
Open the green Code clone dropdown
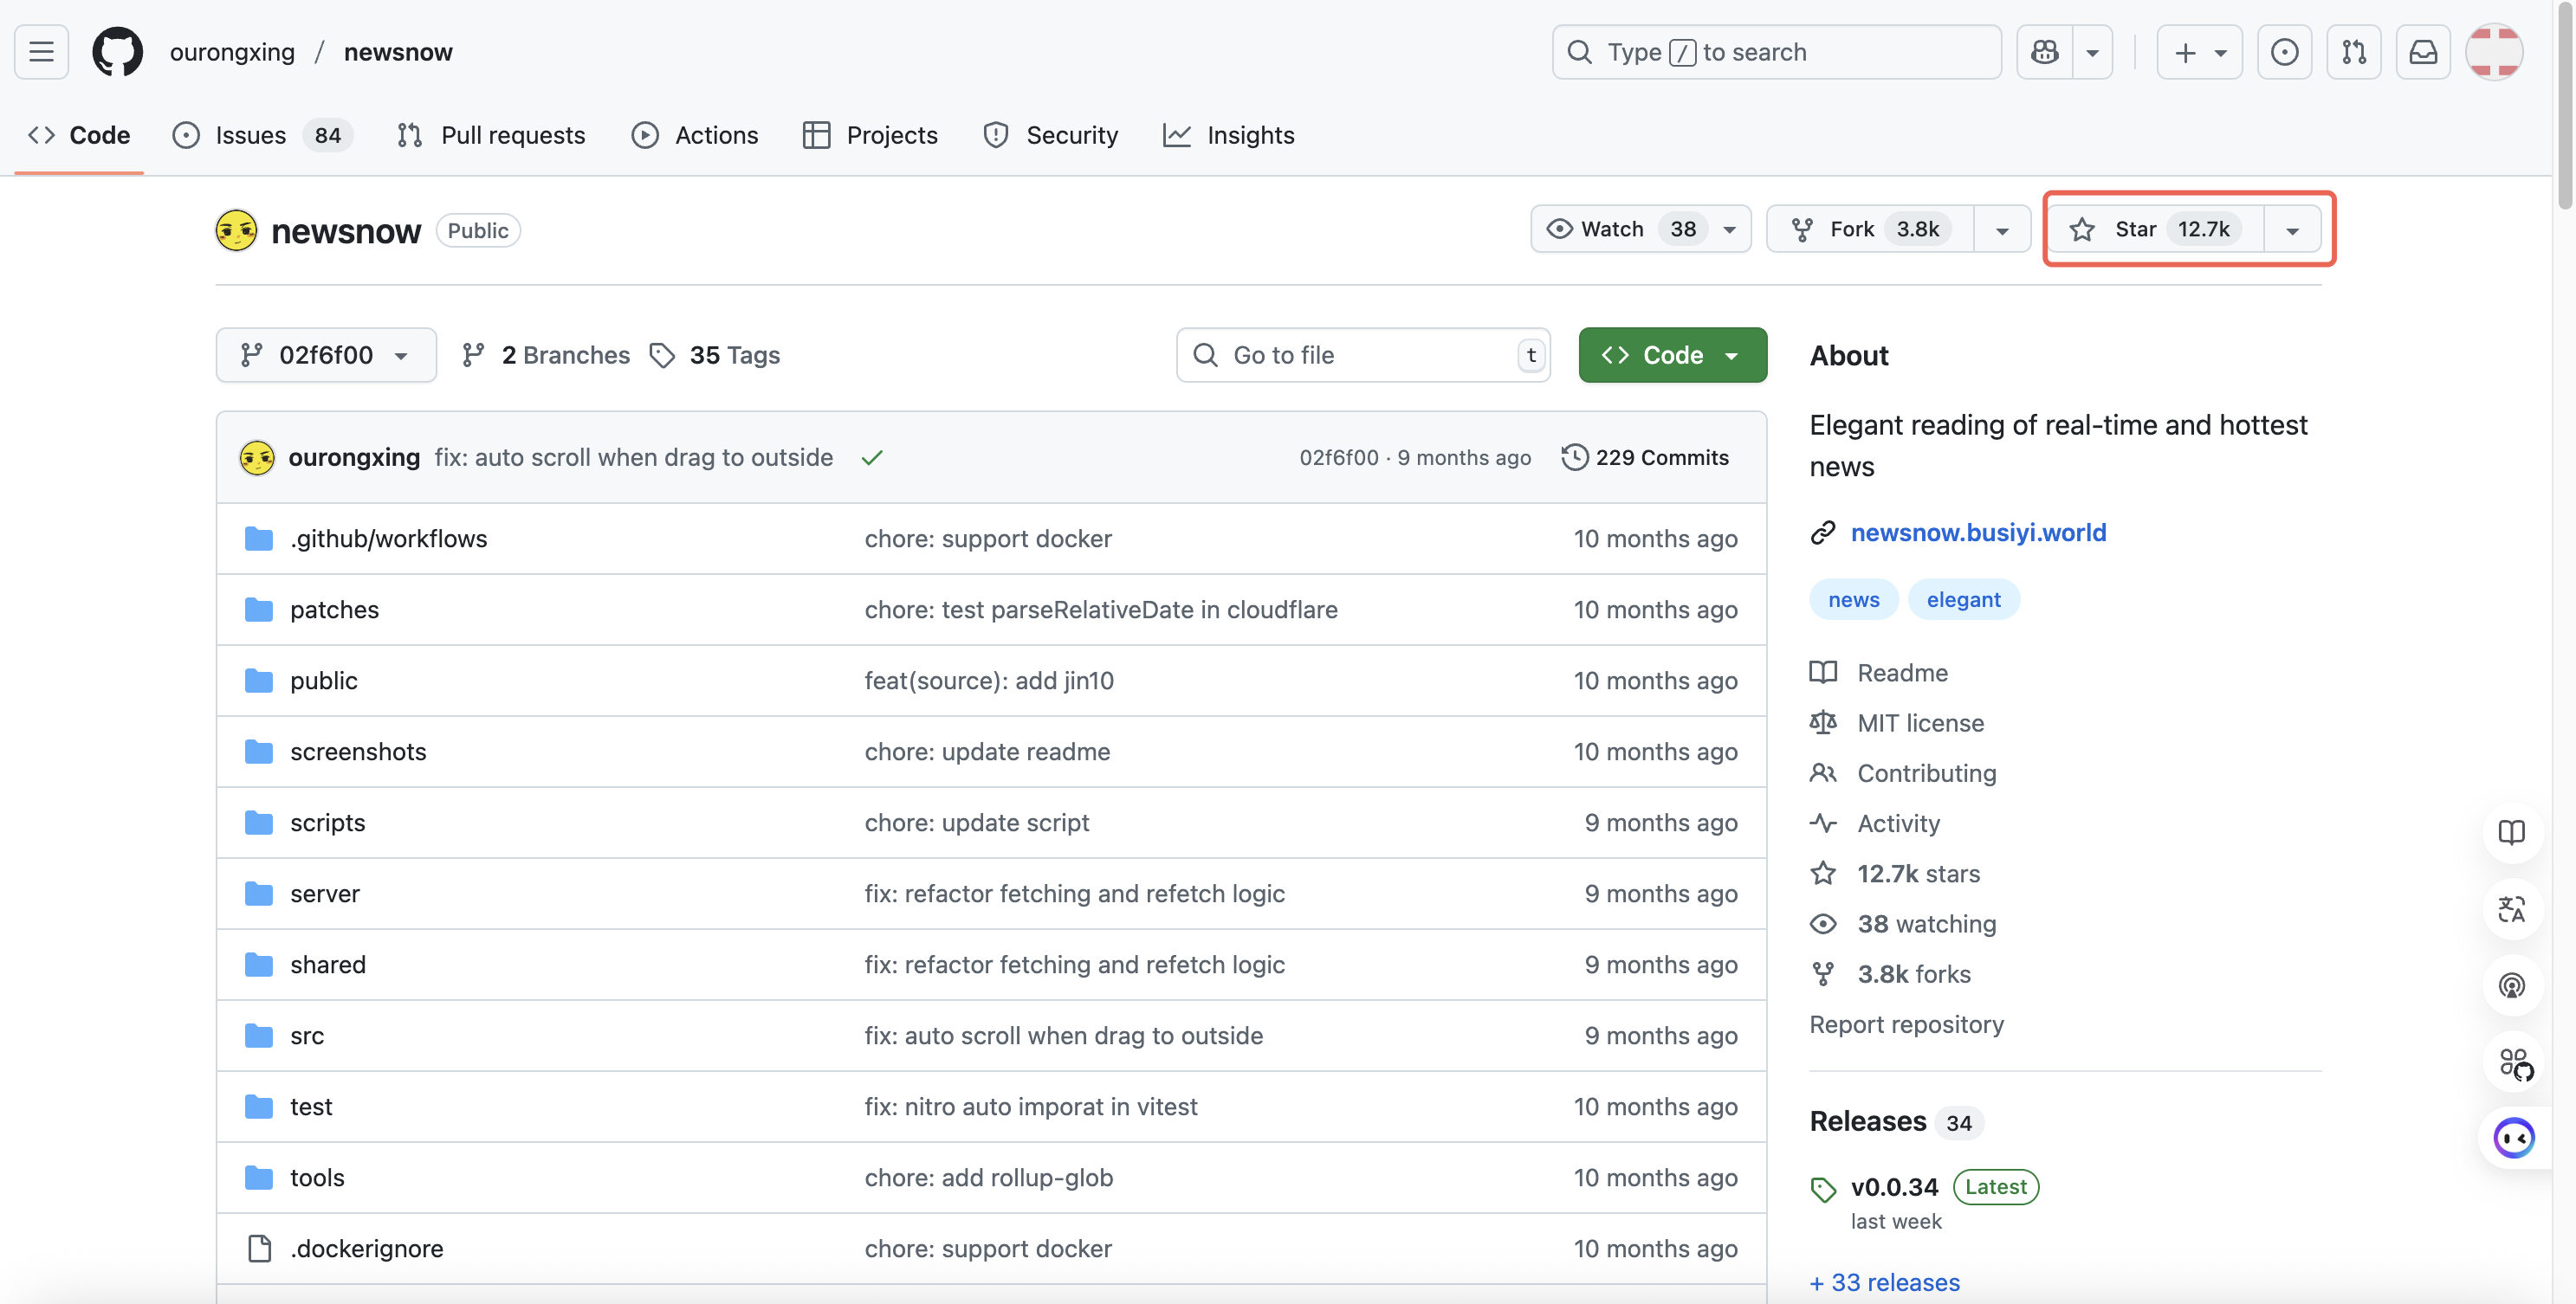[1672, 355]
